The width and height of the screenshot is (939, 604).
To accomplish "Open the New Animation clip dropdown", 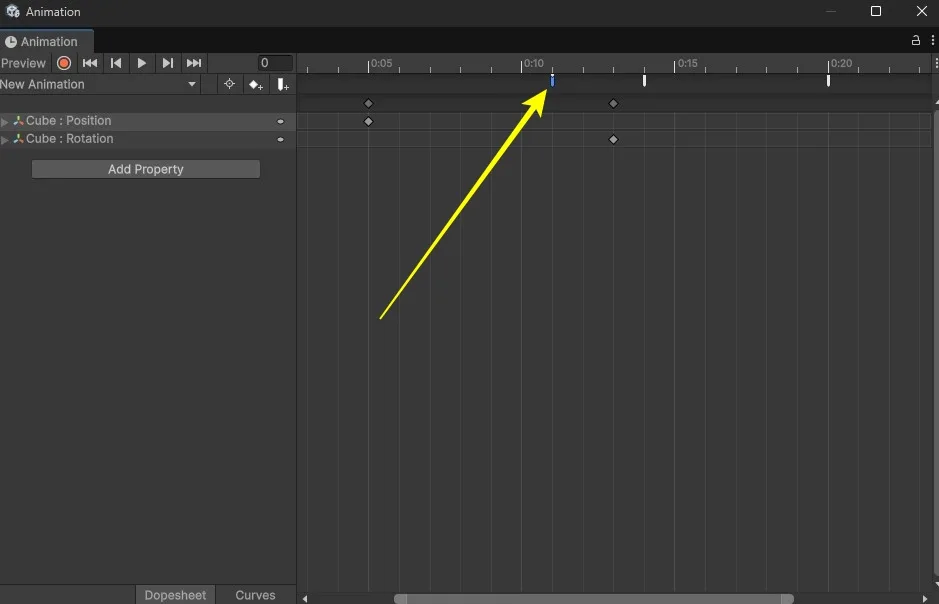I will tap(100, 85).
